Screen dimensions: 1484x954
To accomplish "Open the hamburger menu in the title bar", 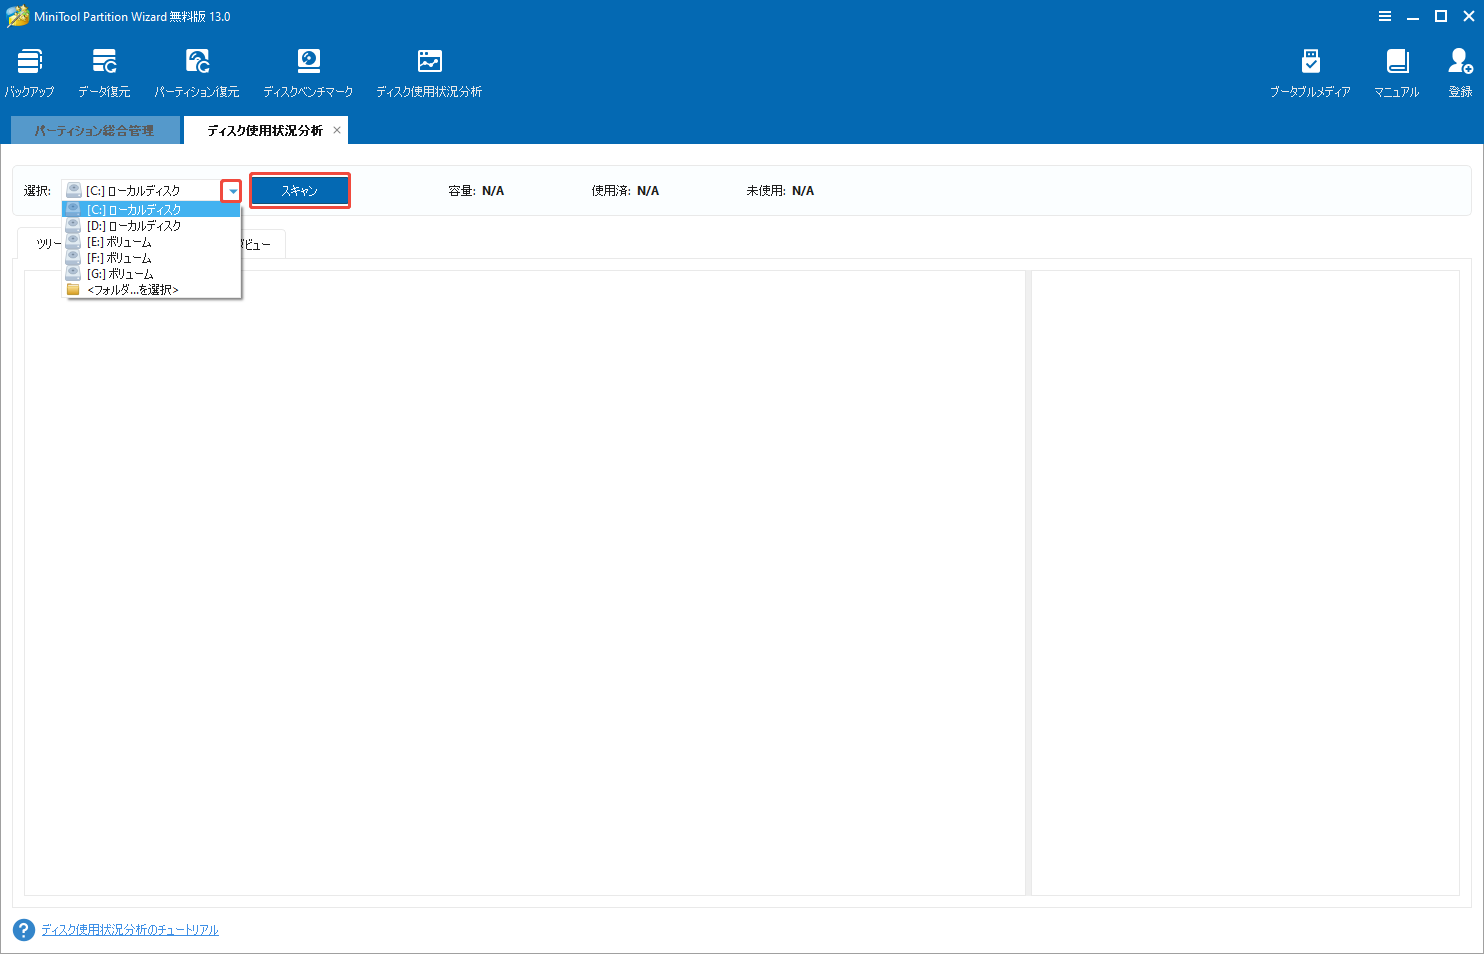I will (1385, 16).
